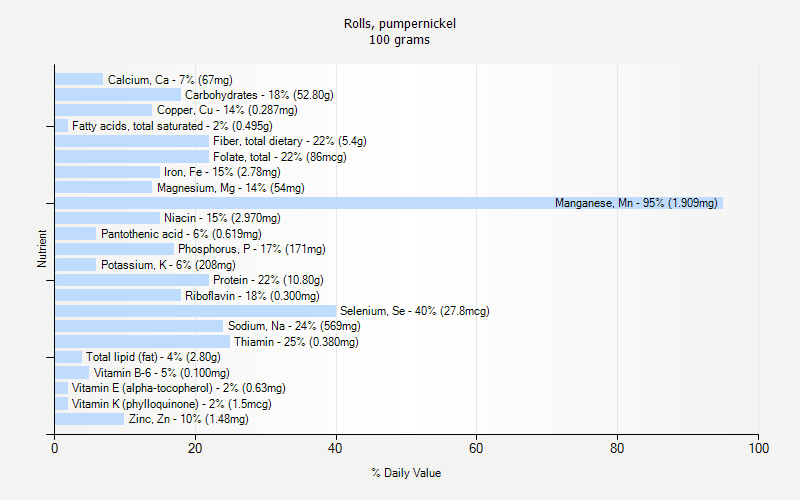800x500 pixels.
Task: Click the Thiamin 25% bar
Action: tap(143, 342)
